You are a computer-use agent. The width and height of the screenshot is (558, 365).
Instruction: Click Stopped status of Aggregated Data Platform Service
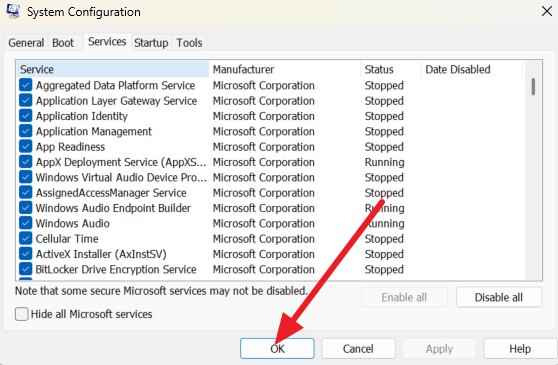point(384,85)
